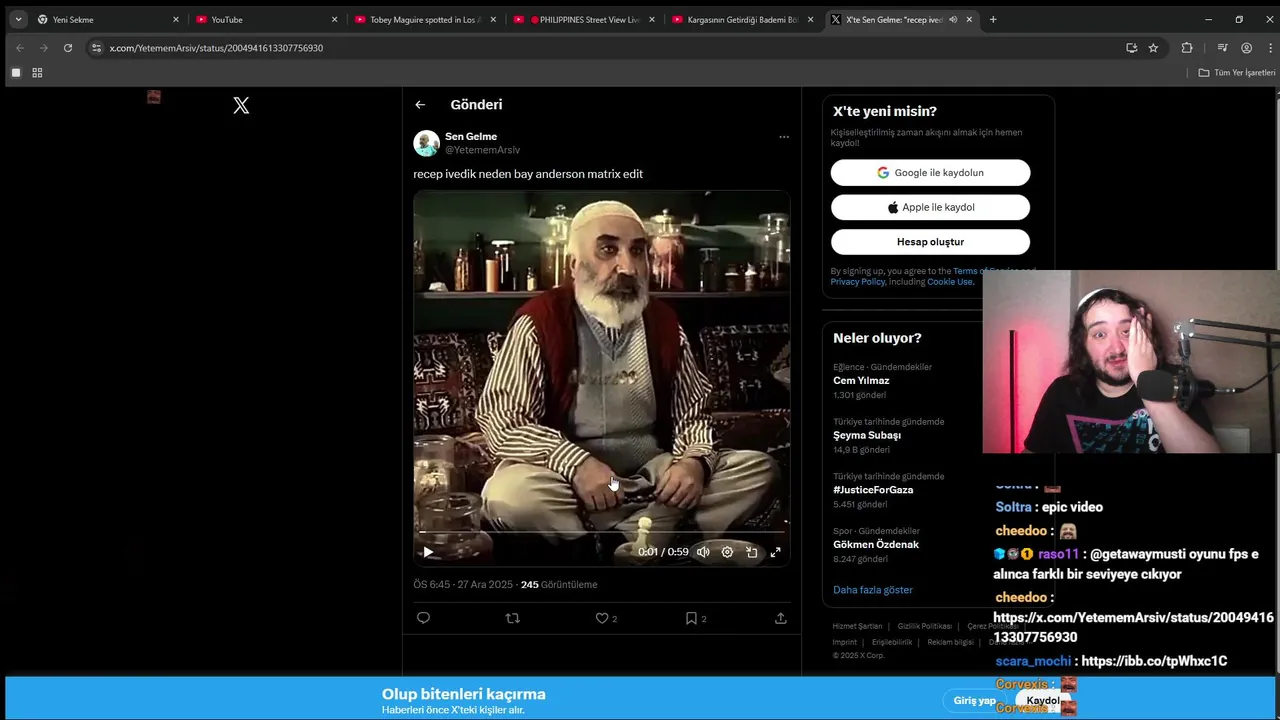The height and width of the screenshot is (720, 1280).
Task: Click the X logo home icon
Action: coord(241,105)
